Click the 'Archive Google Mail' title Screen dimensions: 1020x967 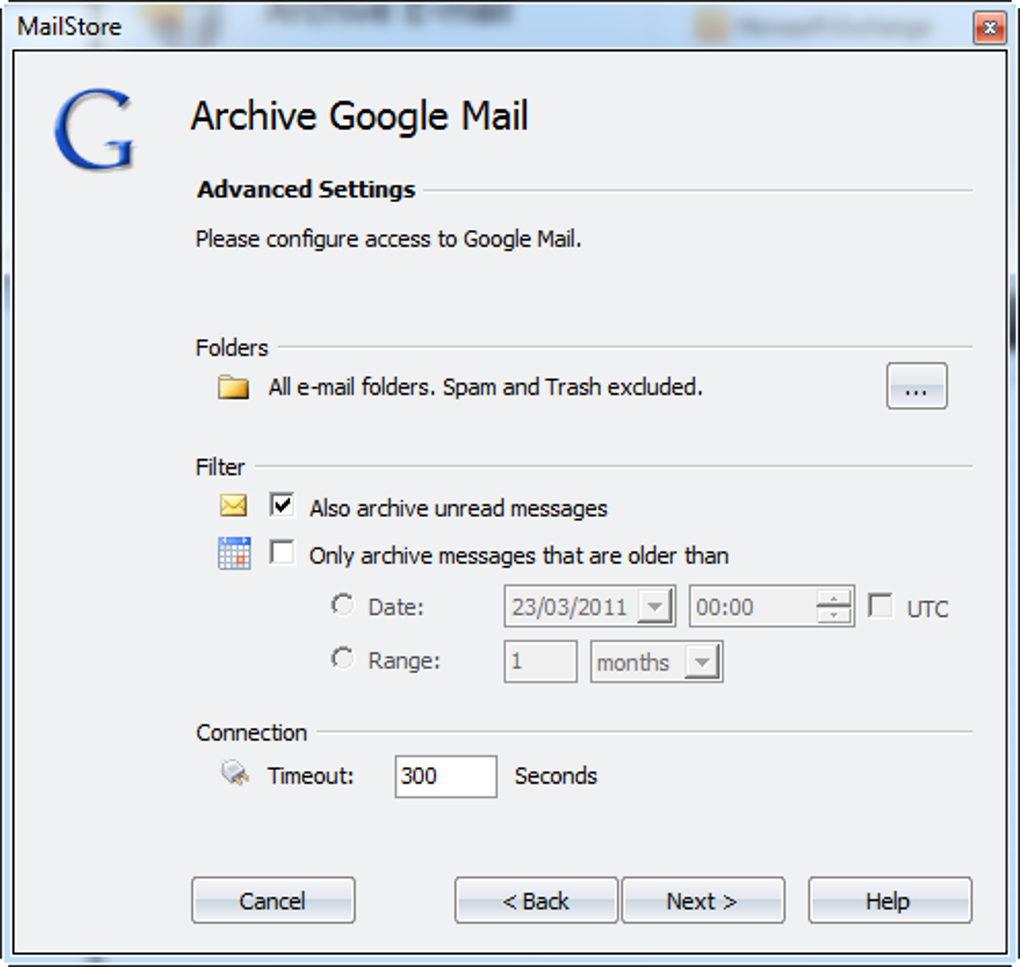pos(359,116)
